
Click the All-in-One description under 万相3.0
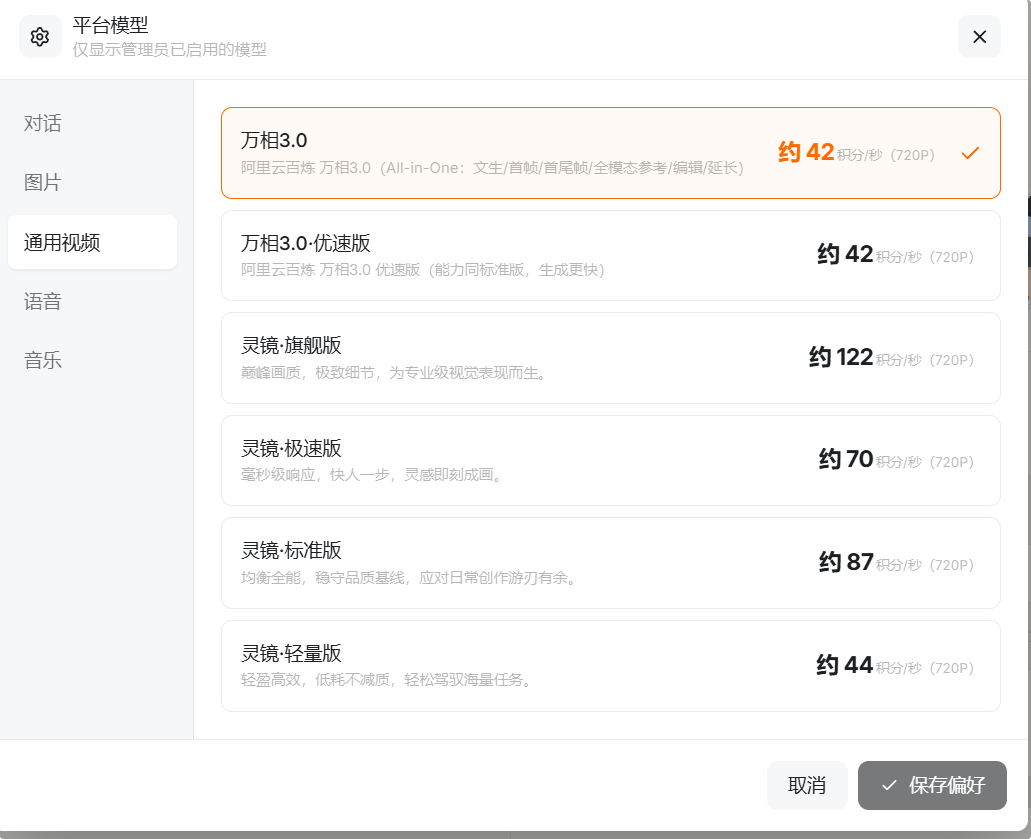[492, 168]
